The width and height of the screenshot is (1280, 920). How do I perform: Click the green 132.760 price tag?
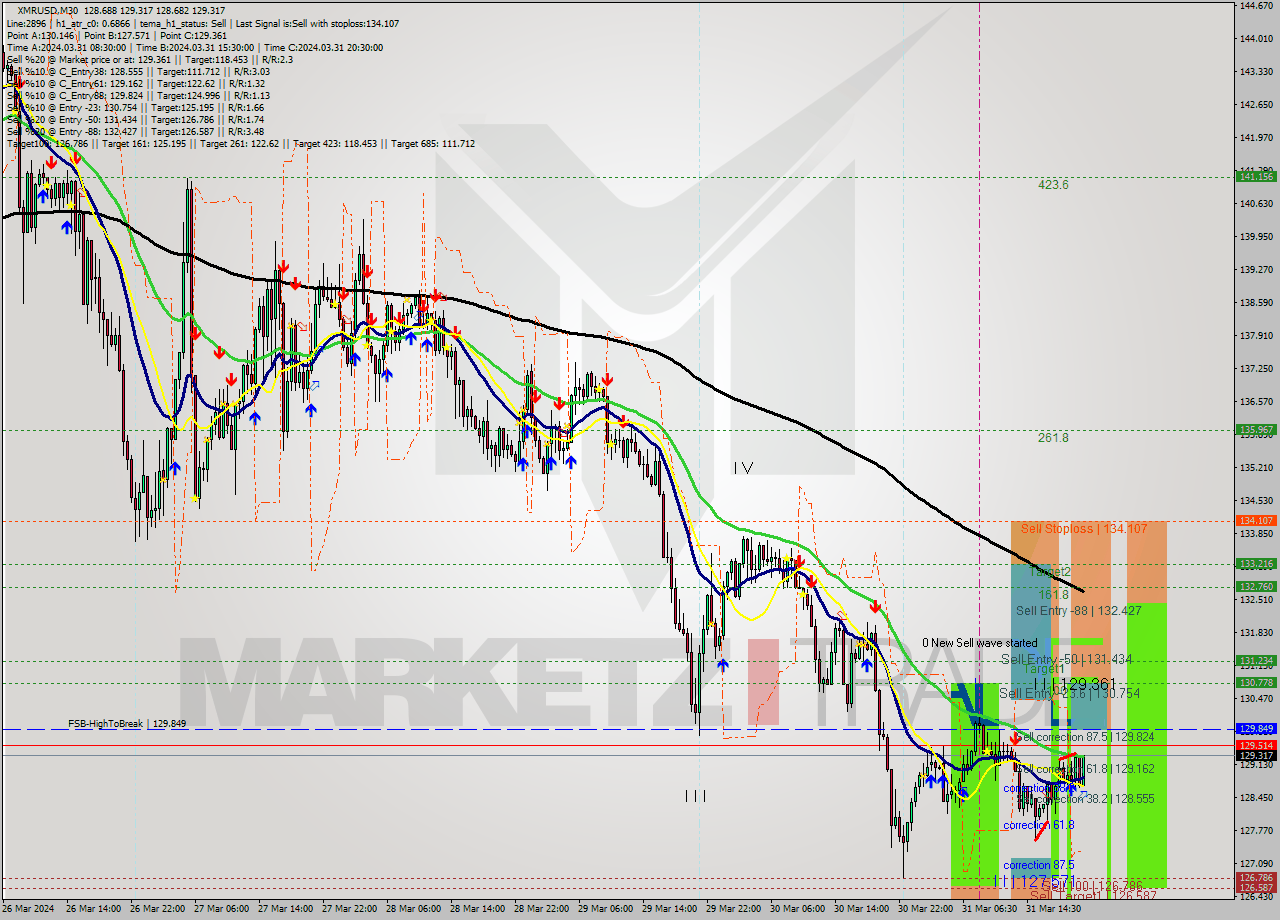(x=1256, y=587)
